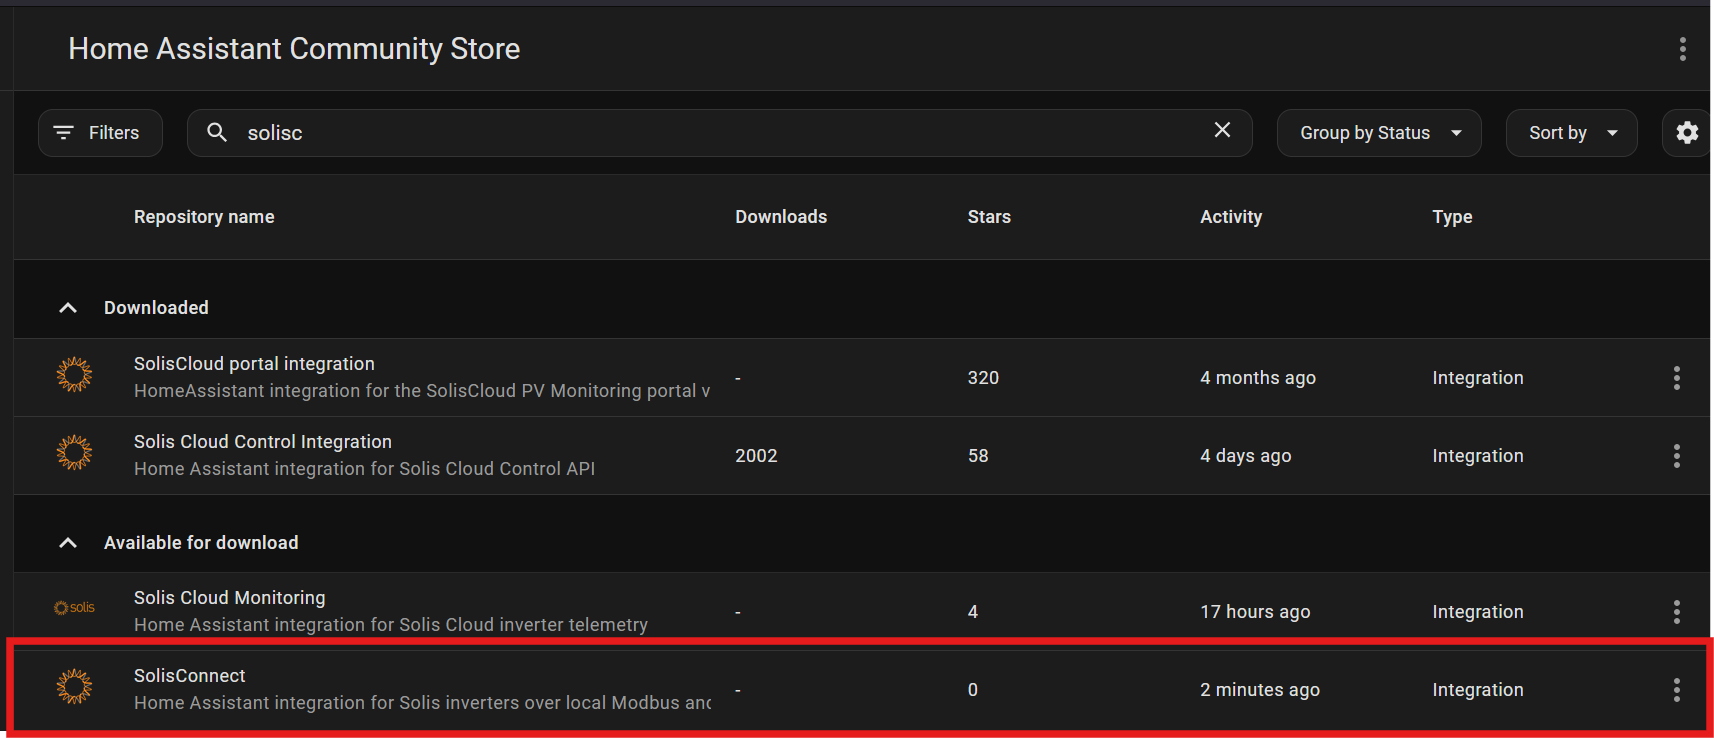
Task: Open the Group by Status dropdown
Action: click(x=1379, y=133)
